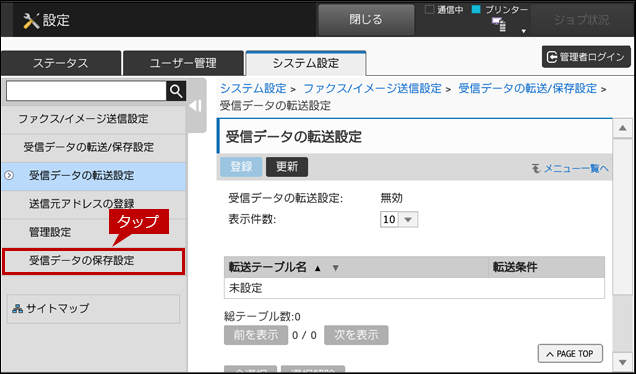636x374 pixels.
Task: Open システム設定 breadcrumb link
Action: tap(253, 88)
